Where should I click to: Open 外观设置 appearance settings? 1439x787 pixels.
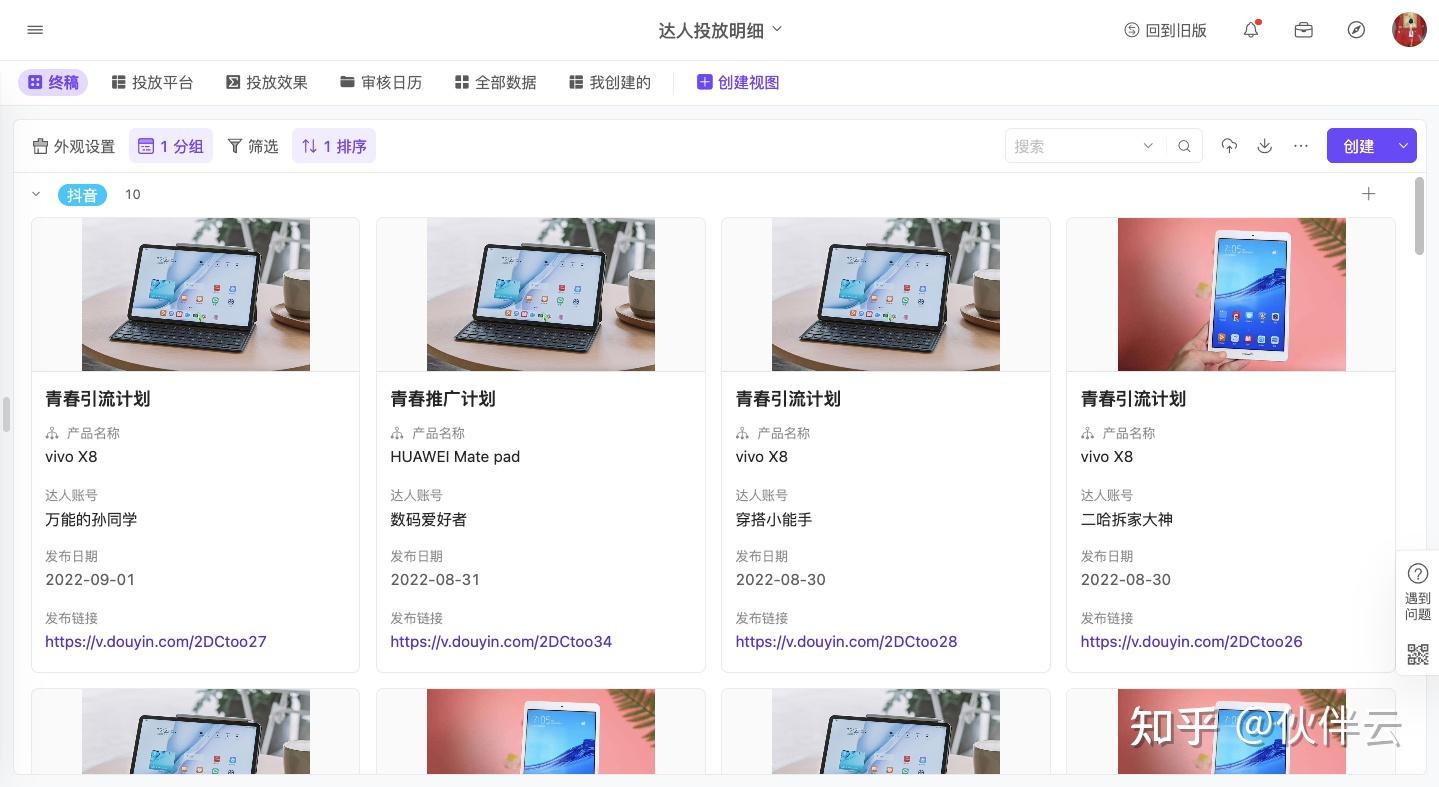(x=74, y=146)
